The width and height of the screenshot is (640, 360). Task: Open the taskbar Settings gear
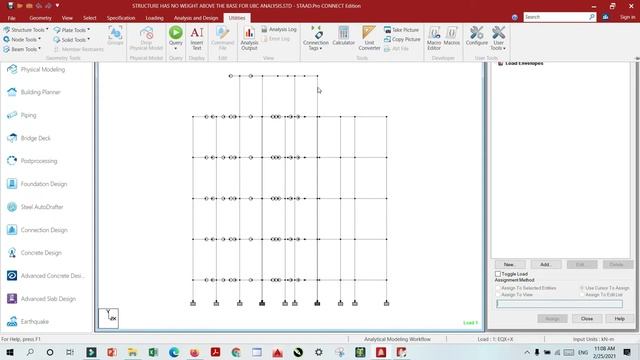[319, 352]
